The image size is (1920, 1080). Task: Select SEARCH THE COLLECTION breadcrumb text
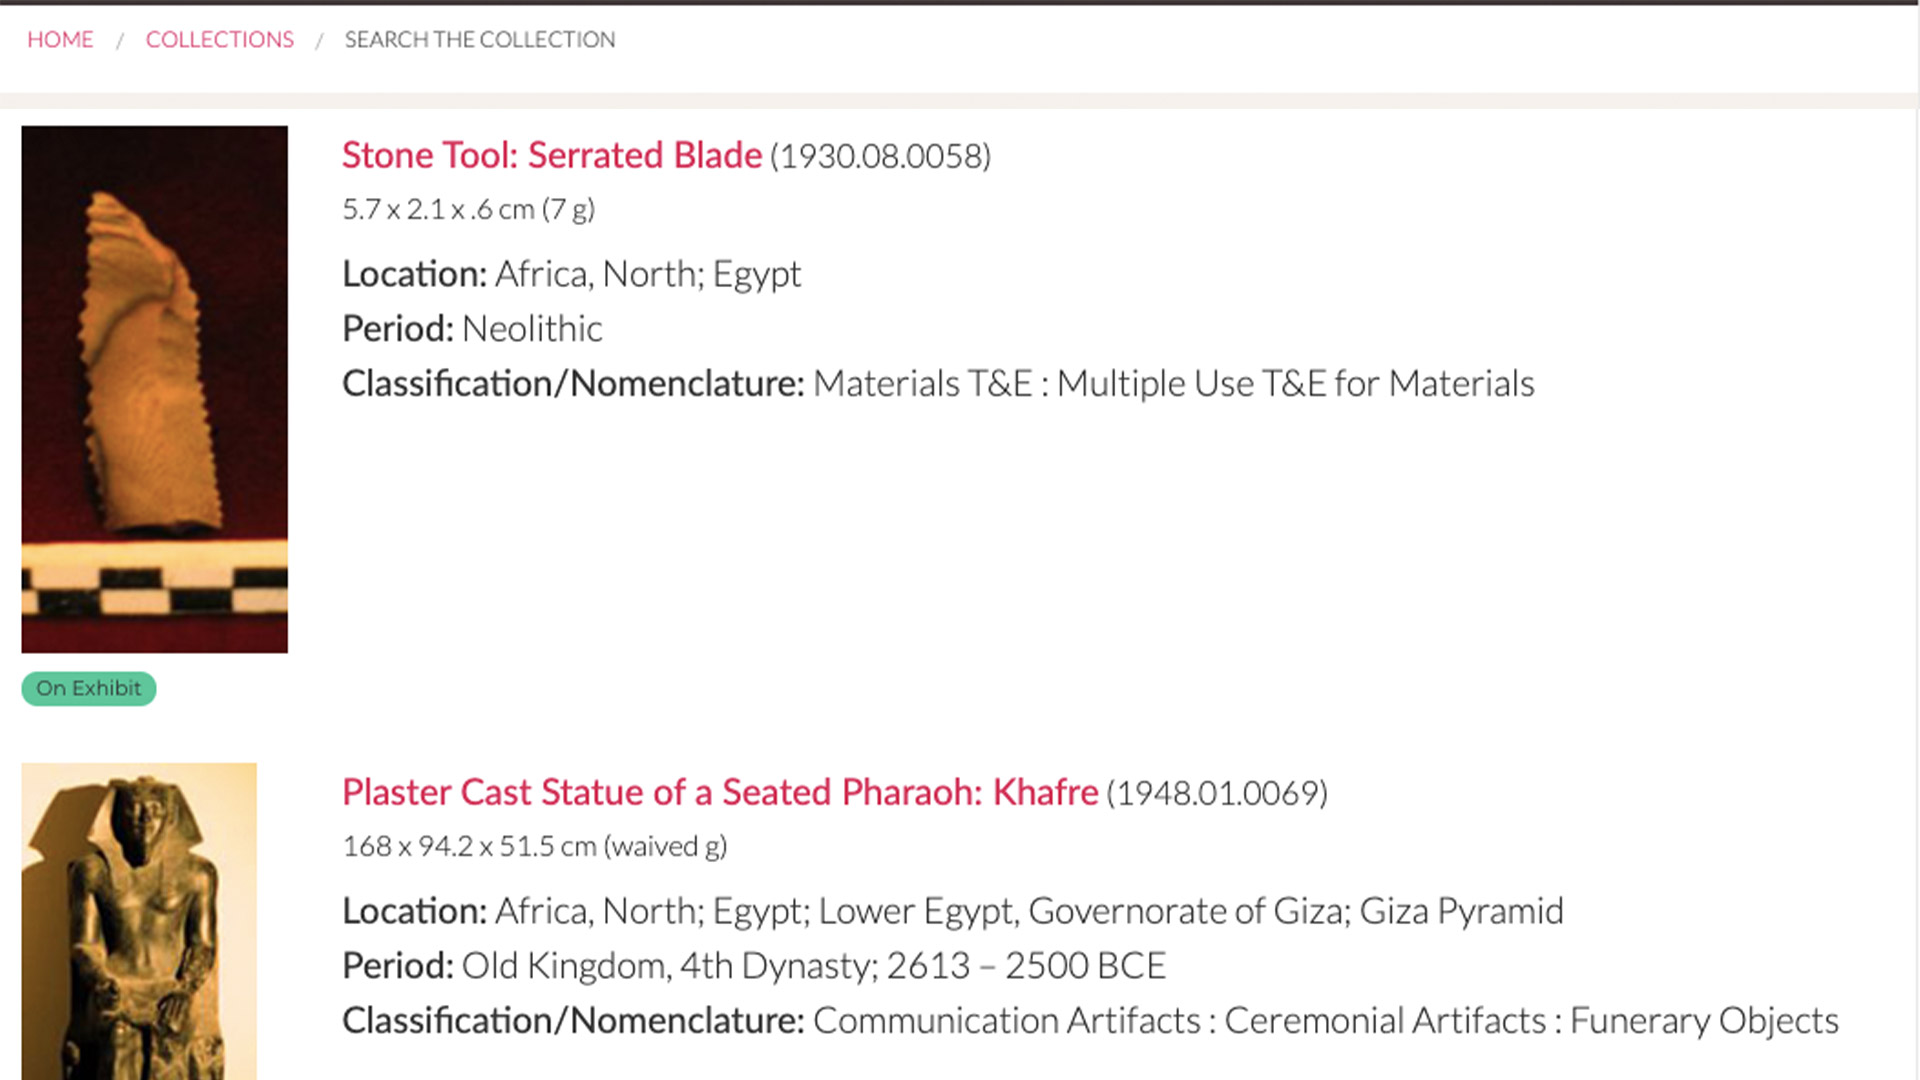(480, 39)
